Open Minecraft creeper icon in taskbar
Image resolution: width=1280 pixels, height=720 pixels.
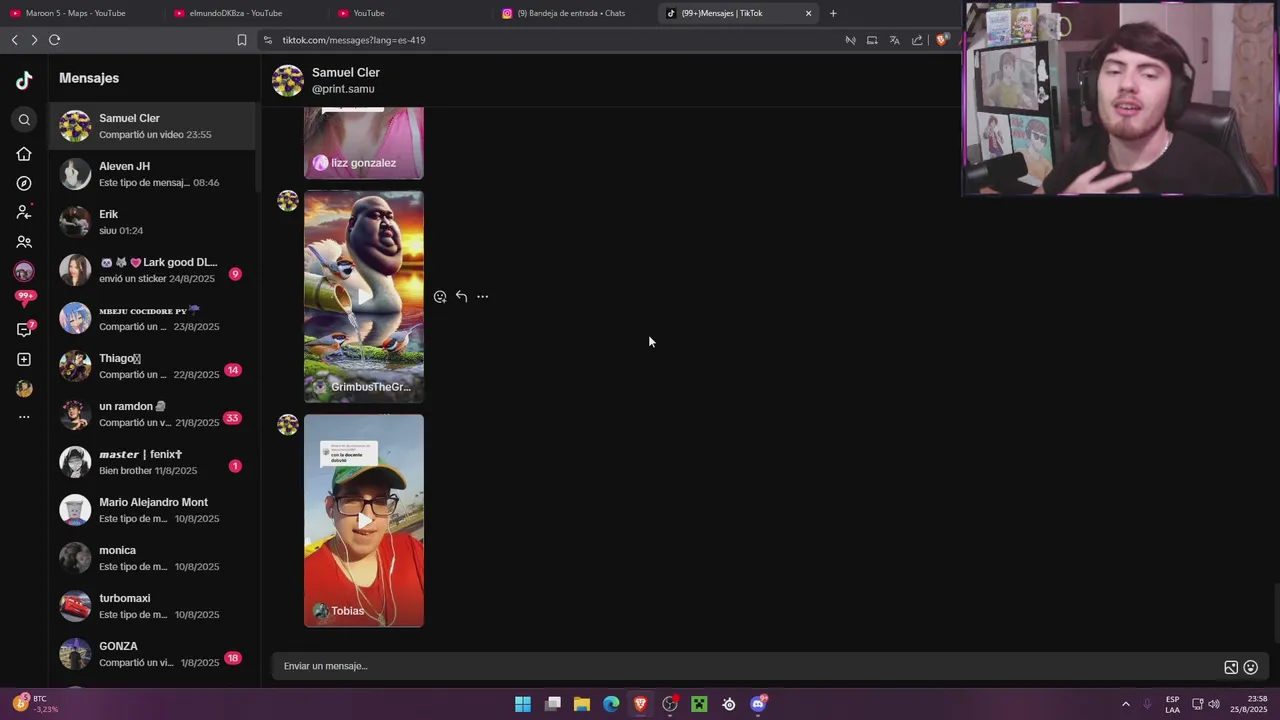coord(699,704)
